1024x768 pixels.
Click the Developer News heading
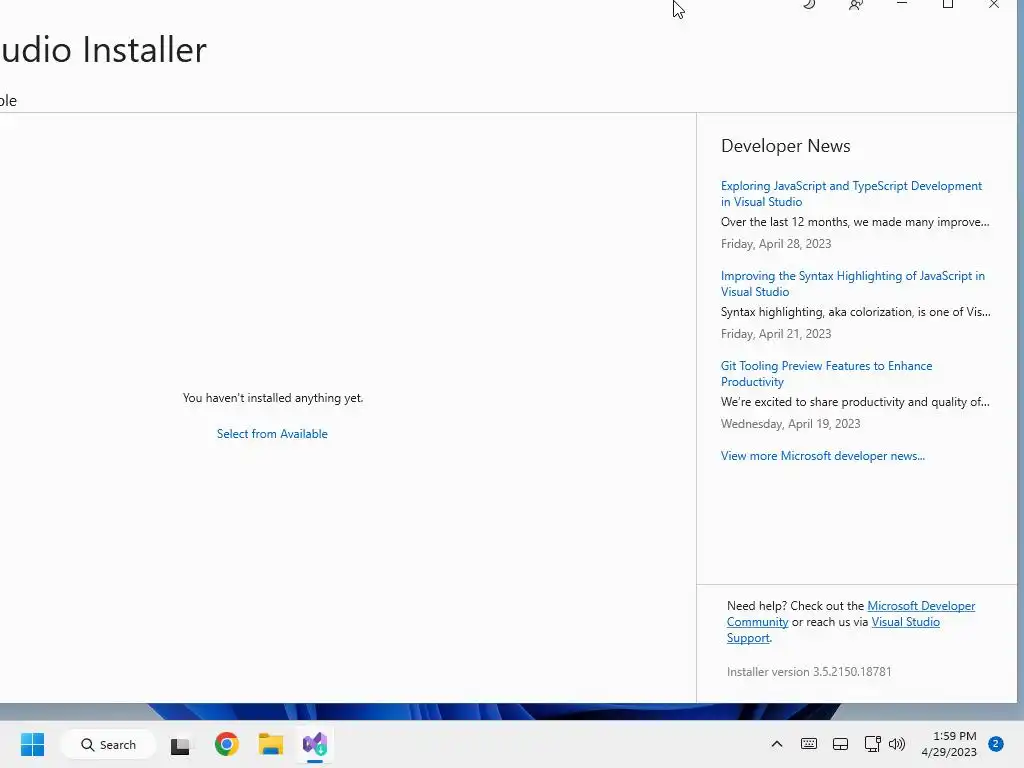coord(786,146)
